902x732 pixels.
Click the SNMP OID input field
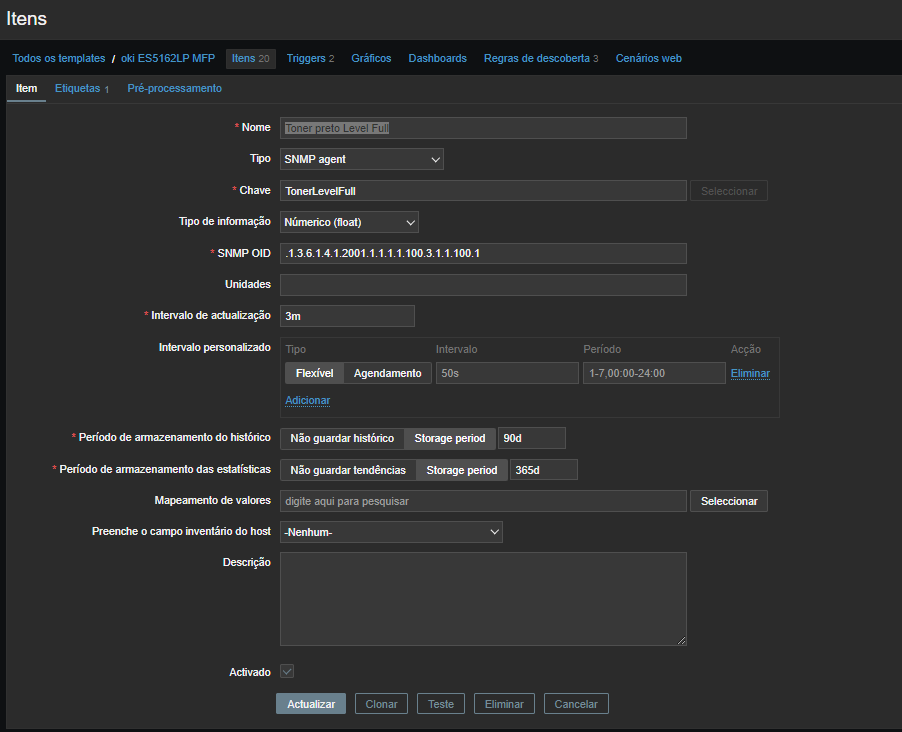pyautogui.click(x=483, y=253)
